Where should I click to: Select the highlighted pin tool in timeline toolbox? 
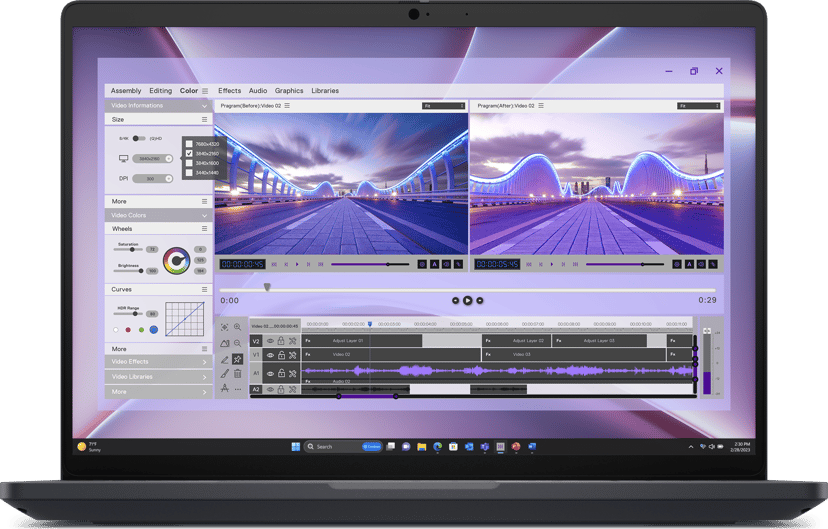click(238, 360)
